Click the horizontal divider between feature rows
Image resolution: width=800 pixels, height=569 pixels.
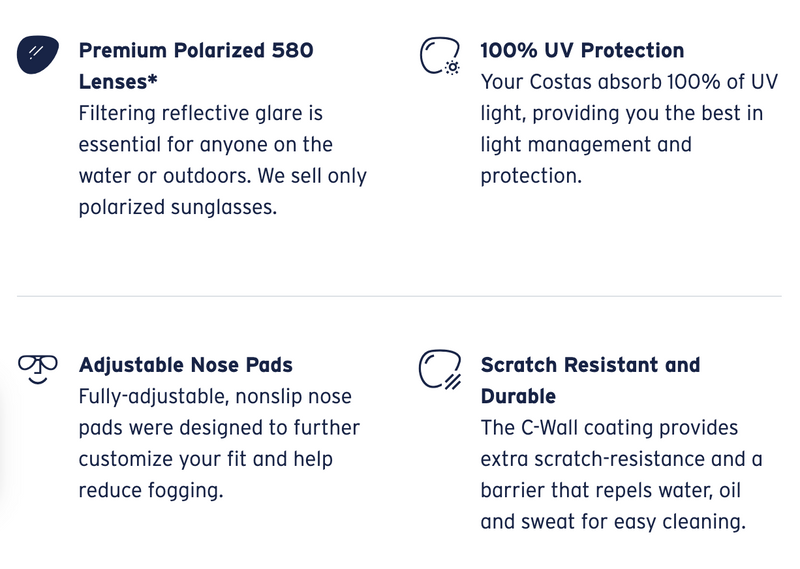pyautogui.click(x=399, y=295)
